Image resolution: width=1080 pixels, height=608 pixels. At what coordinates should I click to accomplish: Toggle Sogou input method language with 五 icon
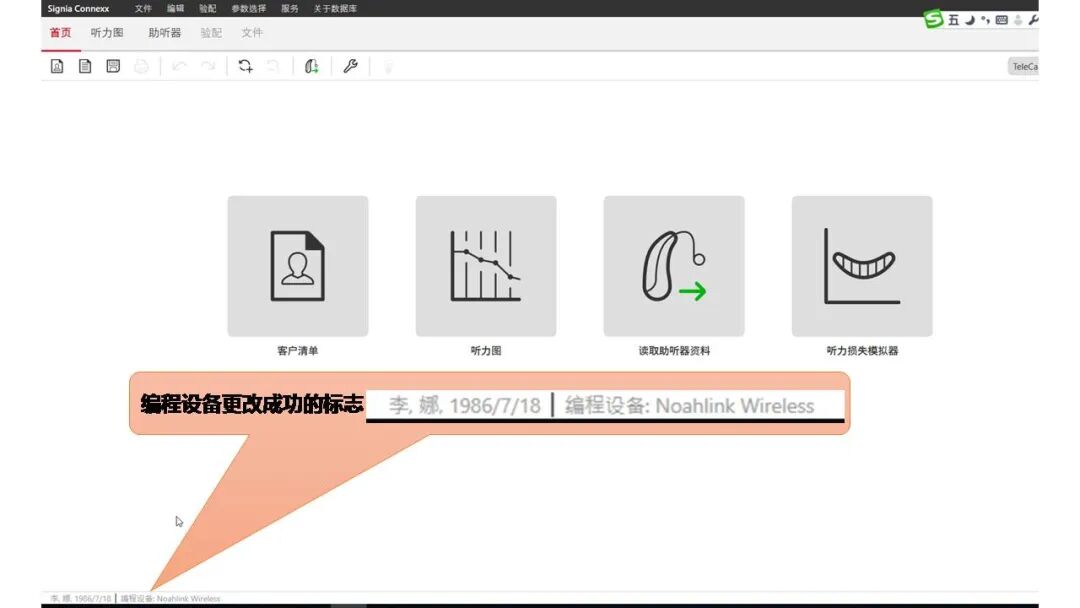[x=955, y=19]
